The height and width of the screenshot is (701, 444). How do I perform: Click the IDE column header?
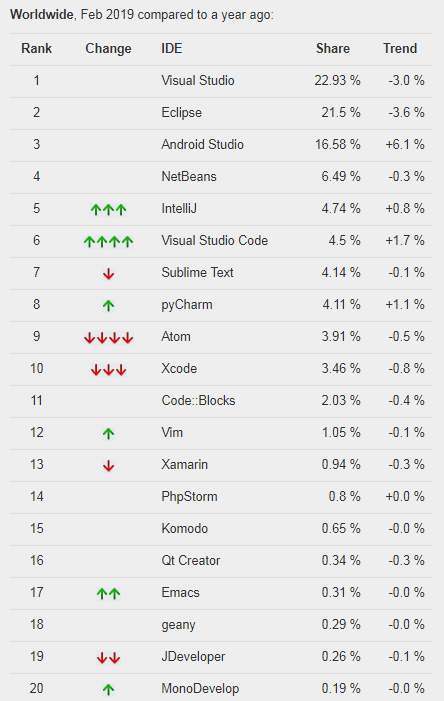click(172, 48)
